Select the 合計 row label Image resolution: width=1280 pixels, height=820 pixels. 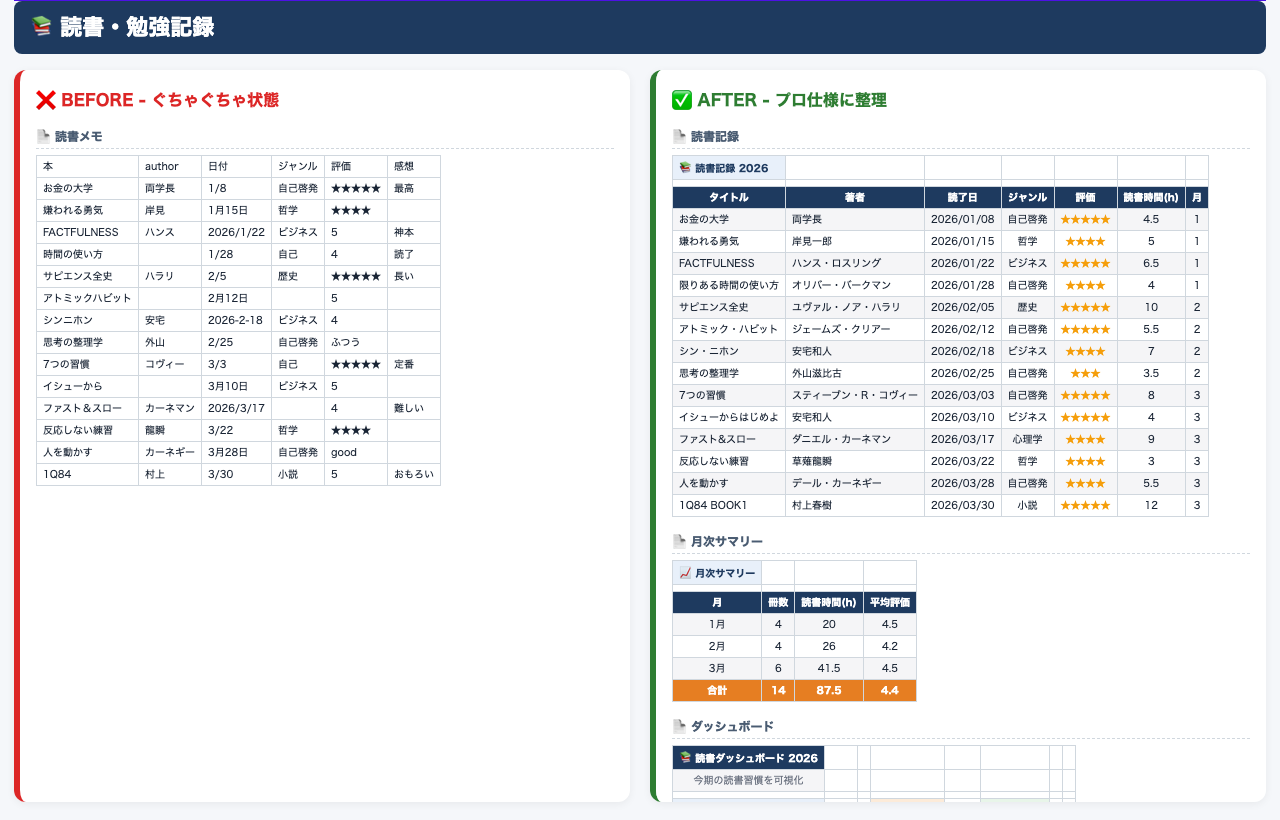pyautogui.click(x=717, y=691)
